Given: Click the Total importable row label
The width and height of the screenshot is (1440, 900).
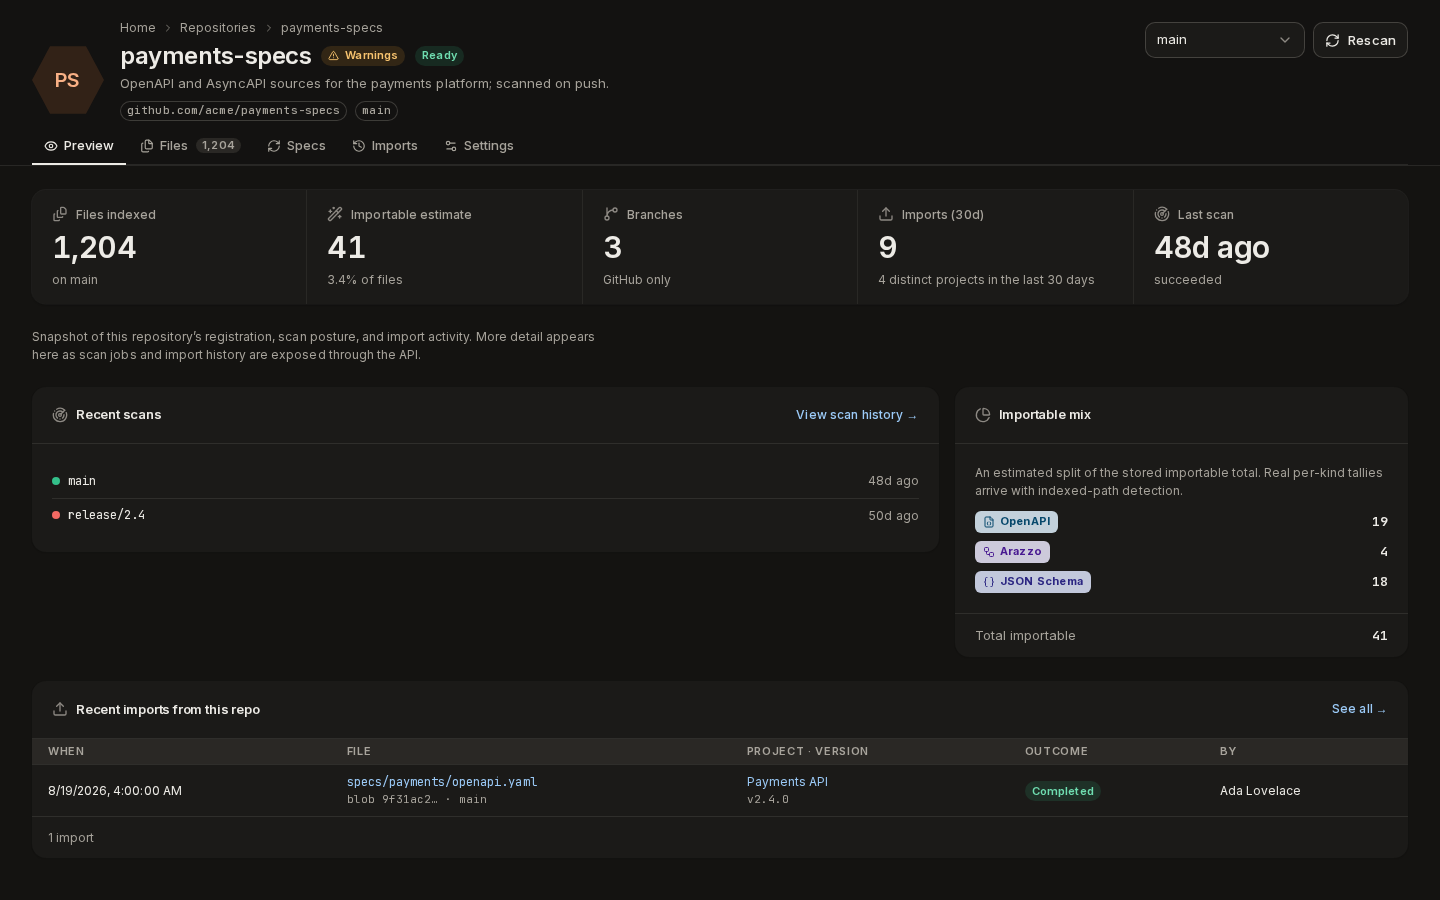Looking at the screenshot, I should click(x=1025, y=636).
